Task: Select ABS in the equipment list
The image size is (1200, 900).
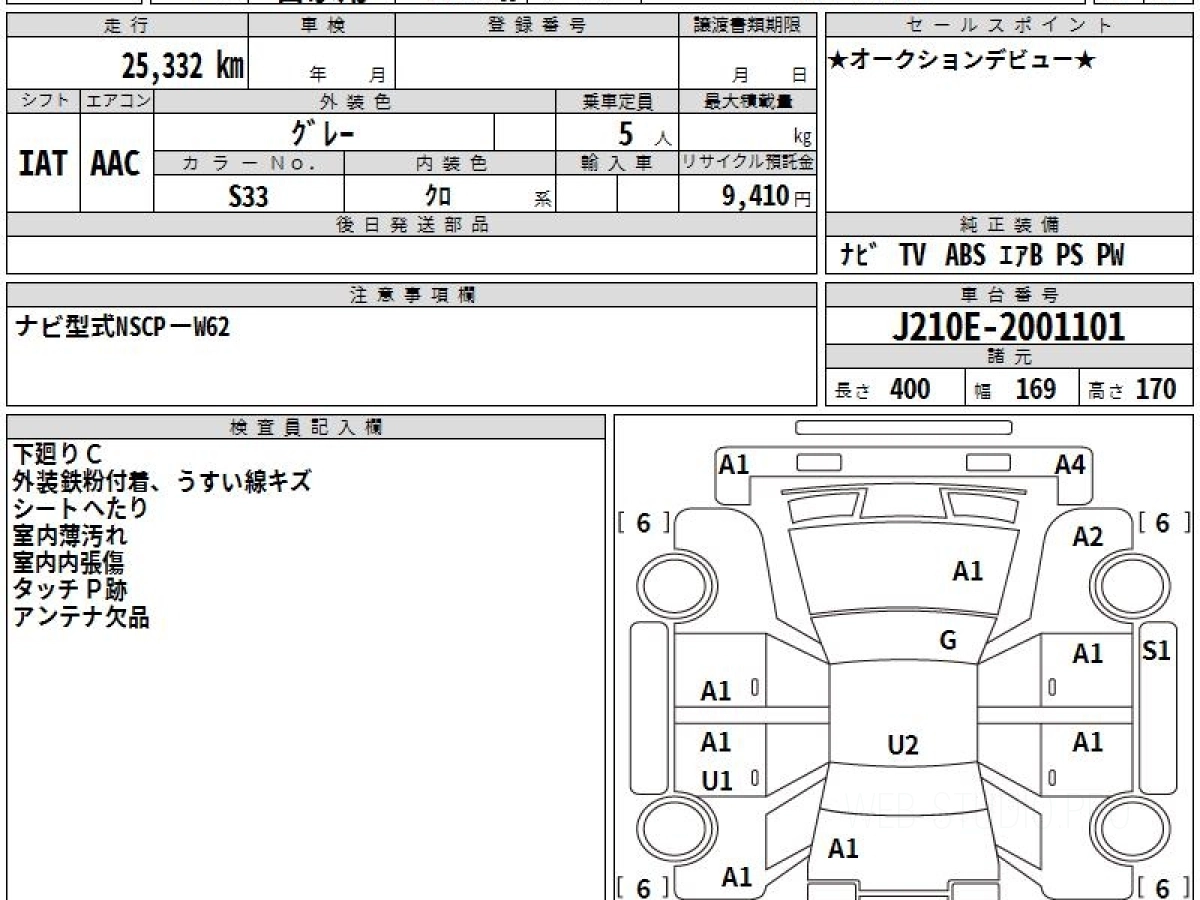Action: click(x=965, y=256)
